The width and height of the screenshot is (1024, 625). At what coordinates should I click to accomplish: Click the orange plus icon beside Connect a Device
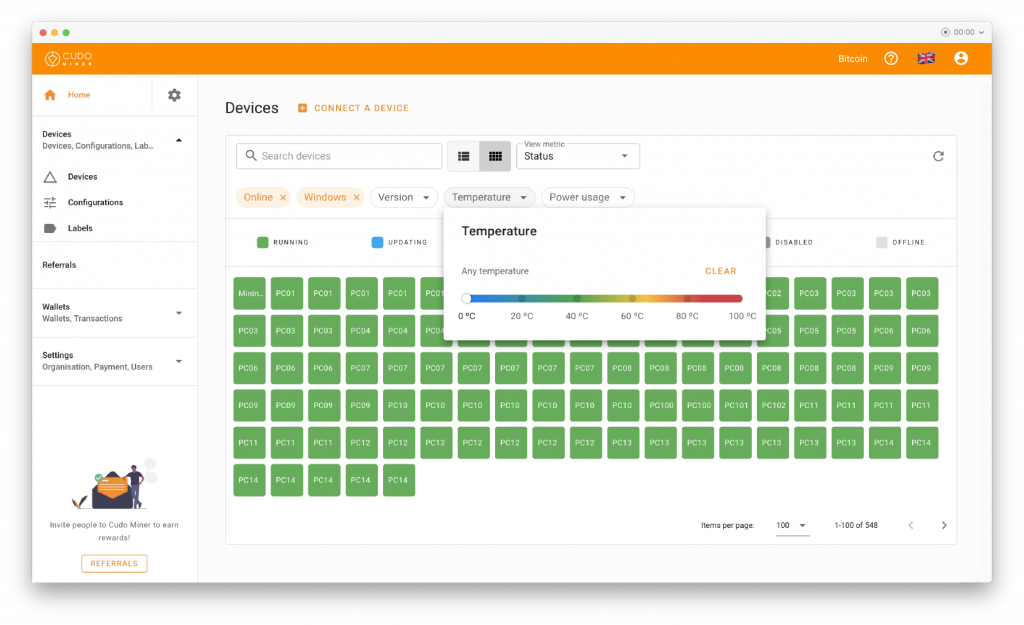tap(302, 108)
